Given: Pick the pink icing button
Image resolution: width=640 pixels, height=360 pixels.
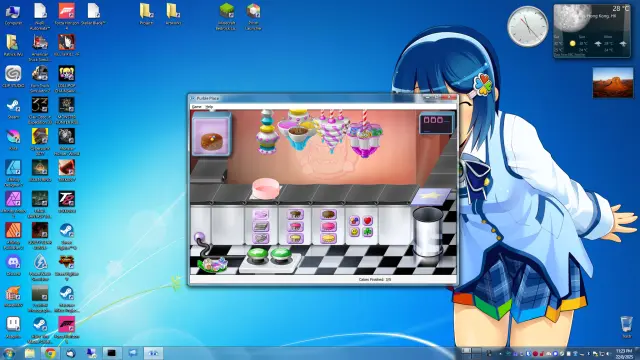Looking at the screenshot, I should coord(328,227).
